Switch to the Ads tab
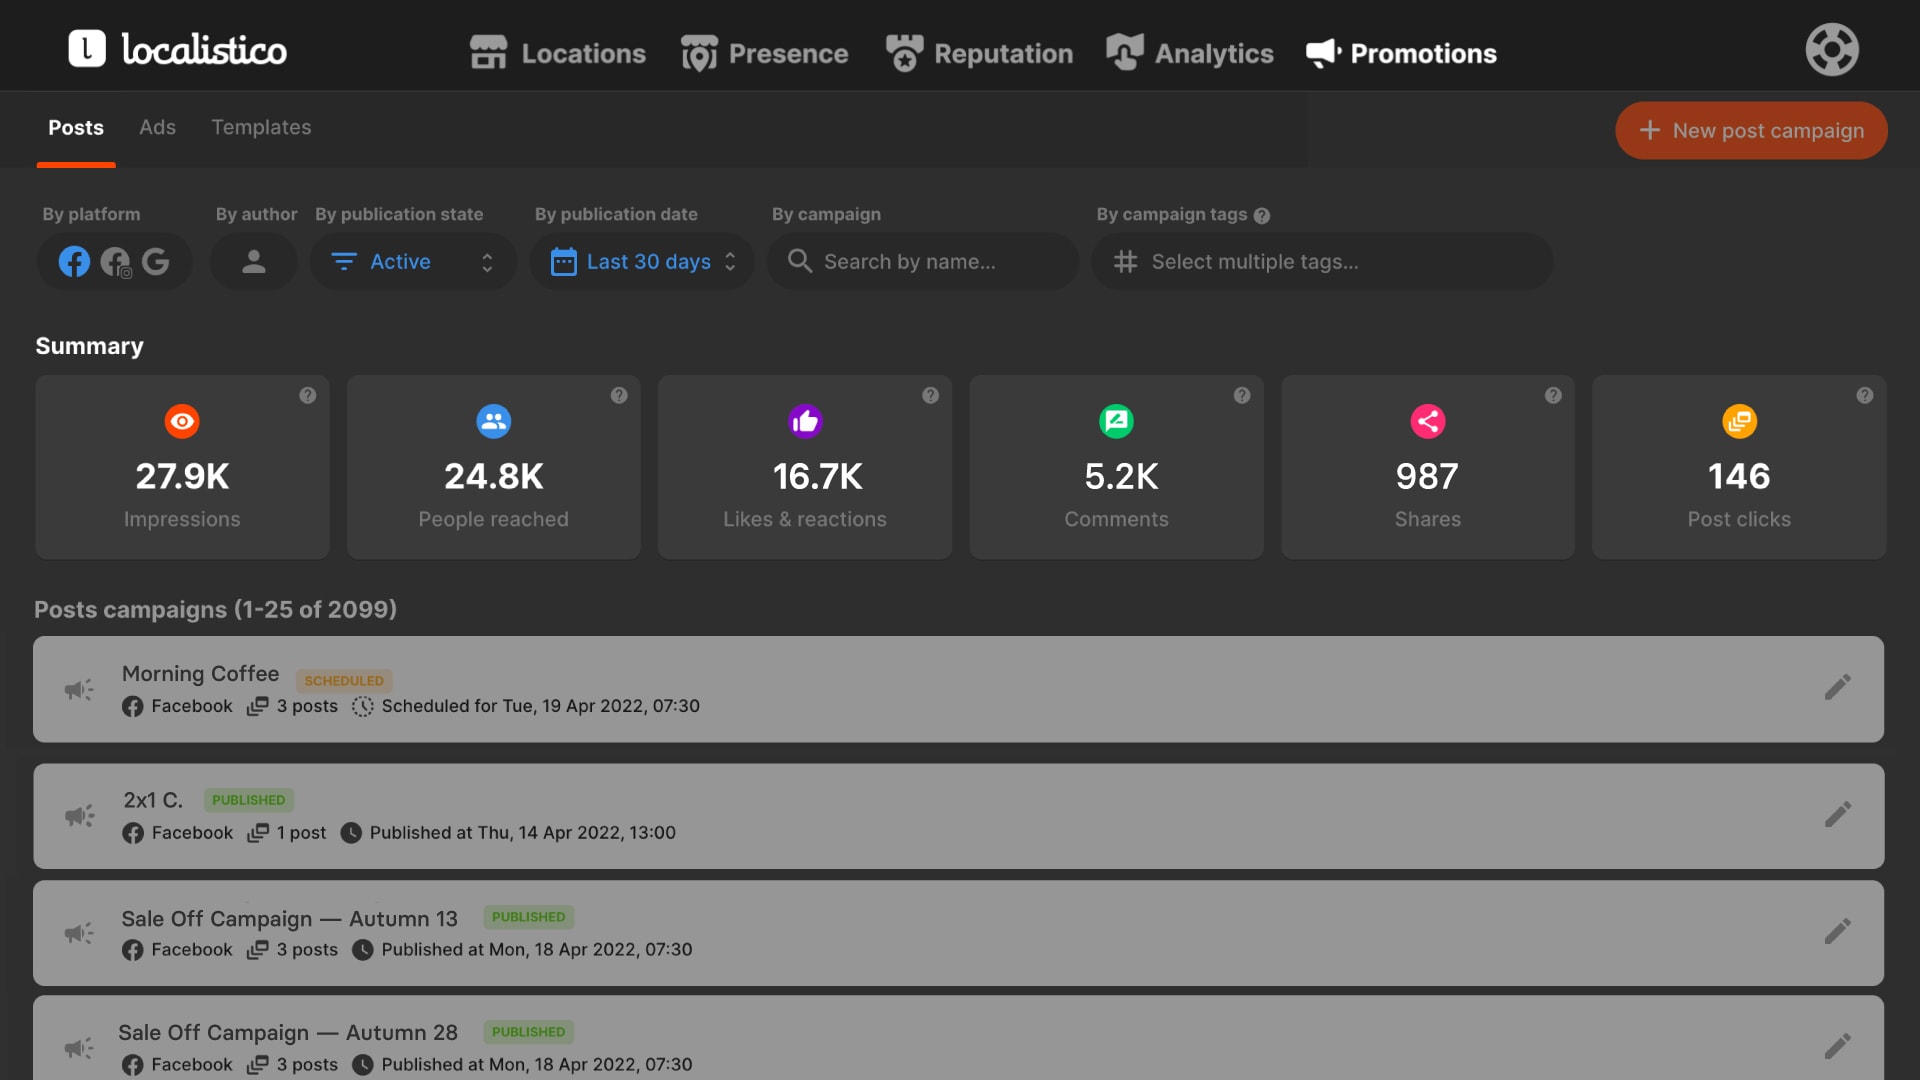Image resolution: width=1920 pixels, height=1080 pixels. [157, 127]
